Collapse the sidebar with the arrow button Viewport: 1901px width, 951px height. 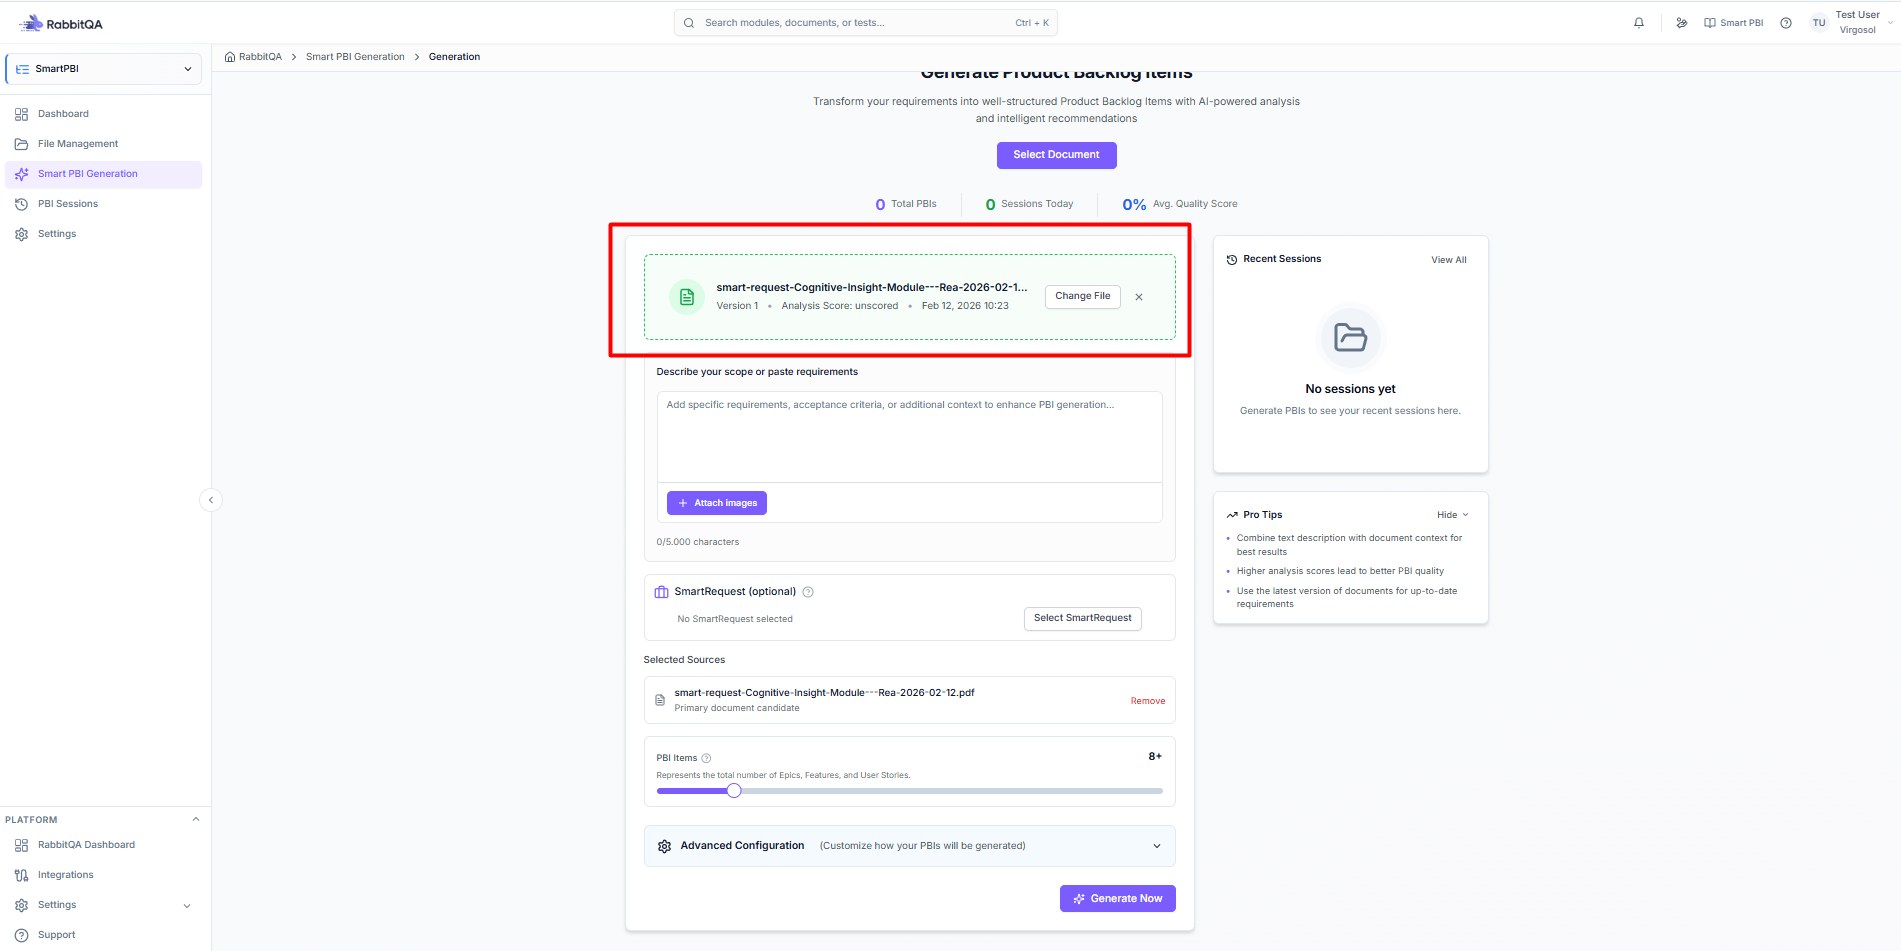(211, 500)
